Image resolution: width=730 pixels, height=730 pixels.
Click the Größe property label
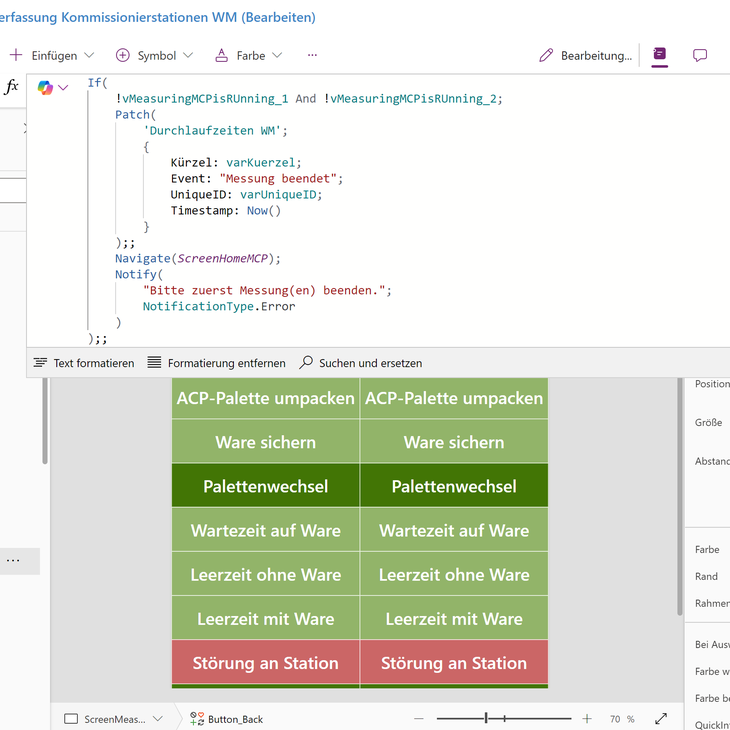(708, 422)
